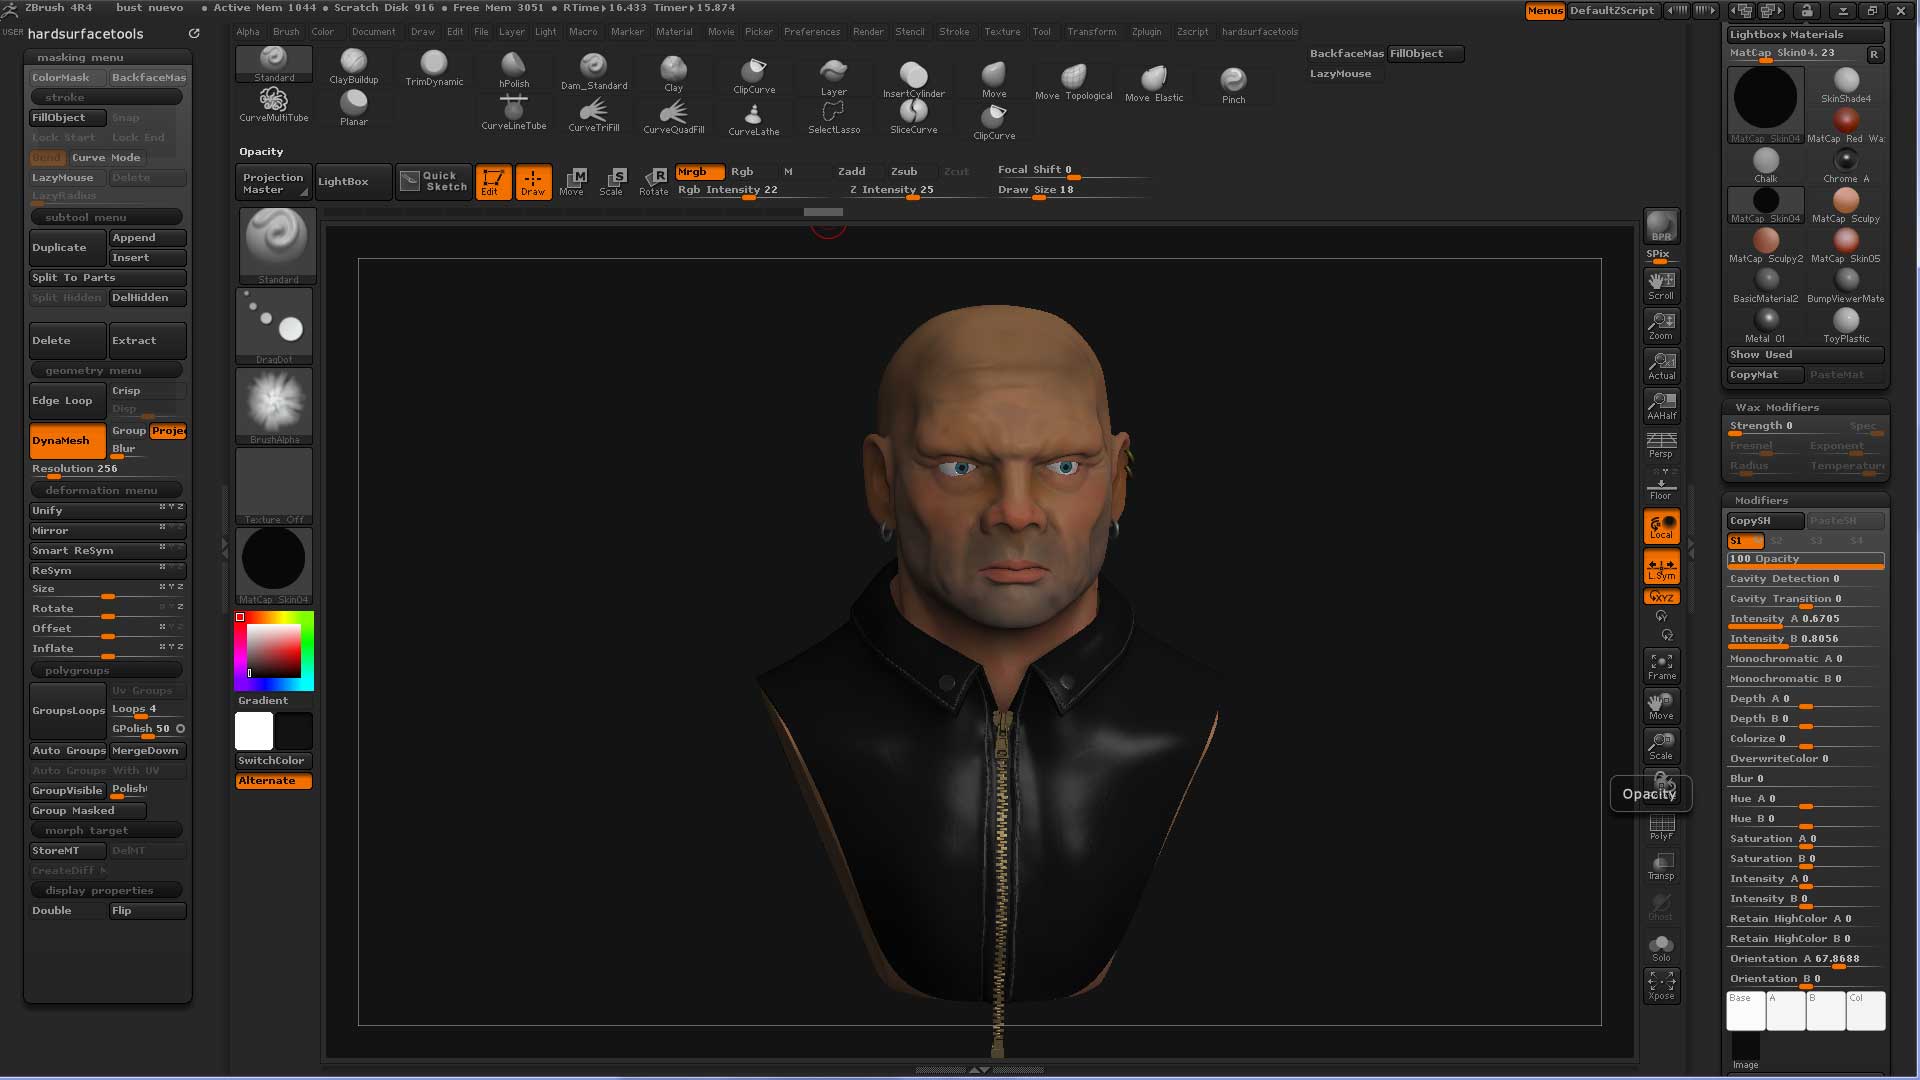This screenshot has height=1080, width=1920.
Task: Select the Planar brush
Action: coord(354,107)
